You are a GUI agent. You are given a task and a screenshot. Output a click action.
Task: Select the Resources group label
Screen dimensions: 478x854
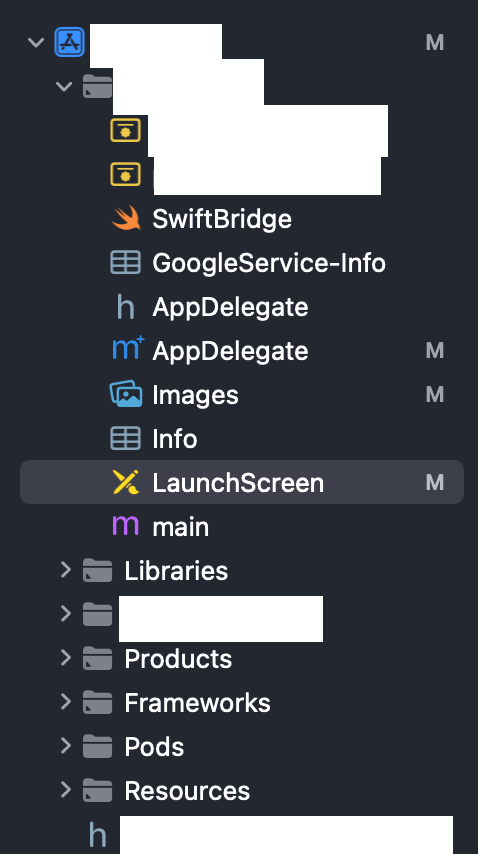(x=187, y=791)
